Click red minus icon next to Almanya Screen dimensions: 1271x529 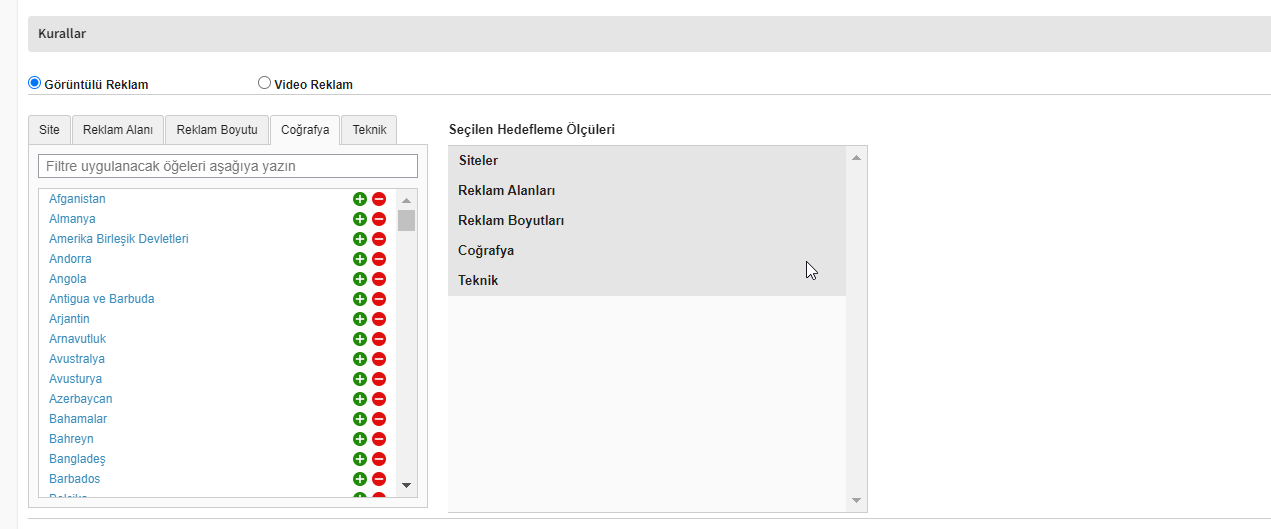pyautogui.click(x=379, y=219)
